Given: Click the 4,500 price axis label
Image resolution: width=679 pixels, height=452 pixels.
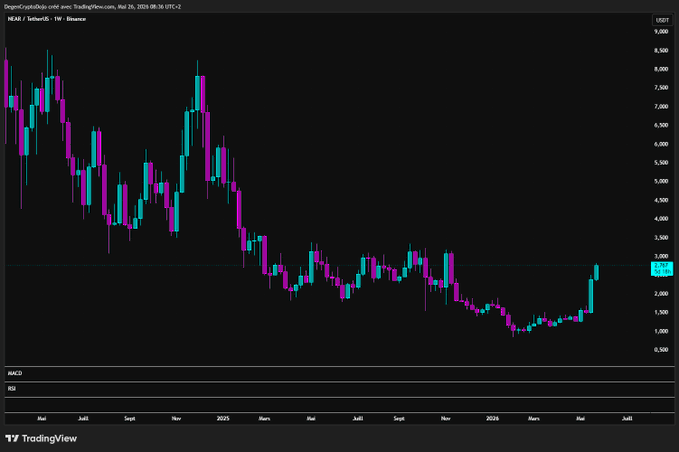Looking at the screenshot, I should (661, 200).
